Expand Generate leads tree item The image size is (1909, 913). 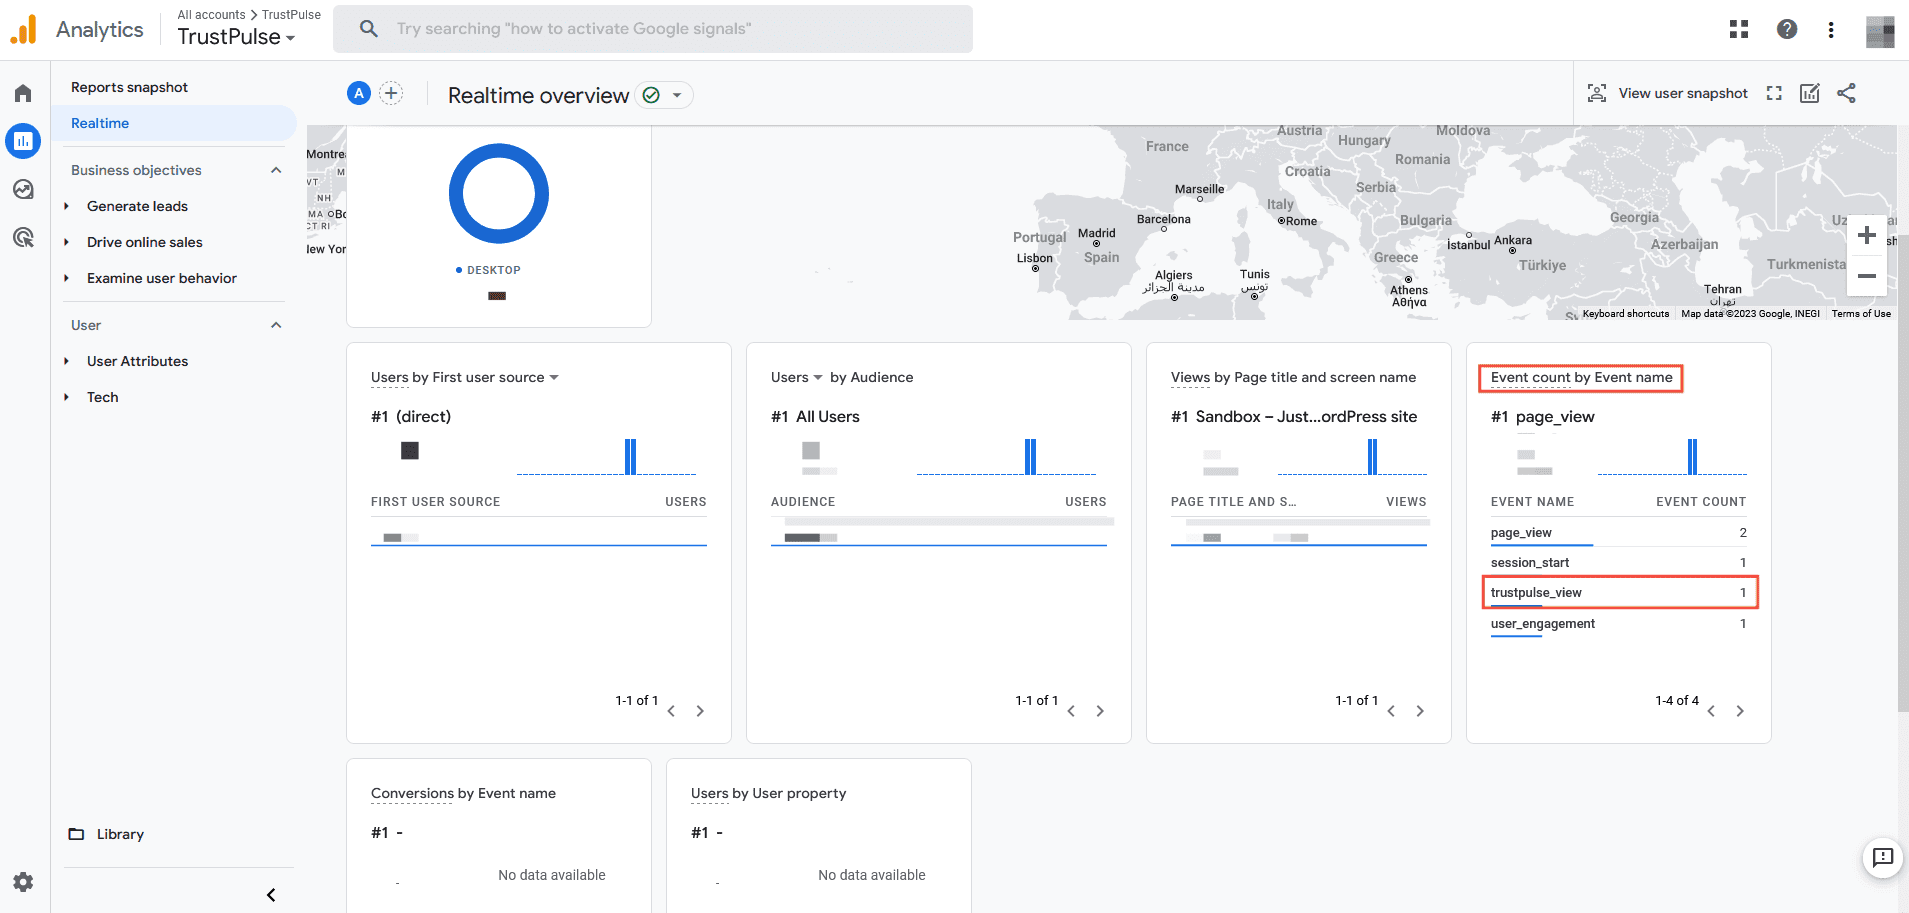66,206
